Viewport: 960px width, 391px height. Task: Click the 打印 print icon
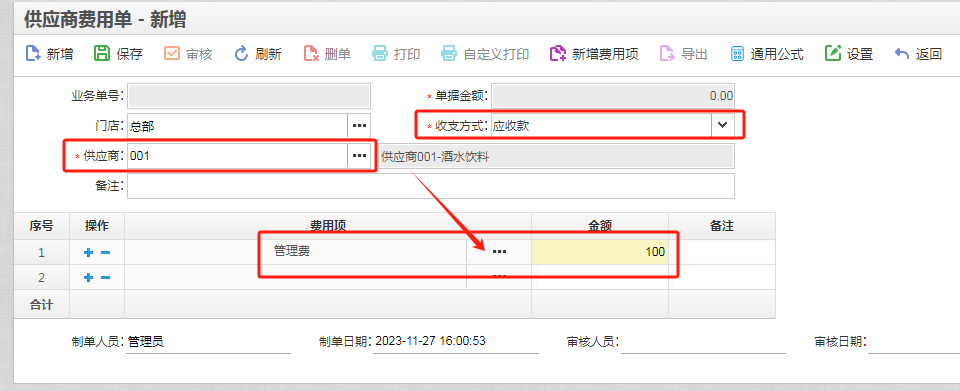coord(380,54)
